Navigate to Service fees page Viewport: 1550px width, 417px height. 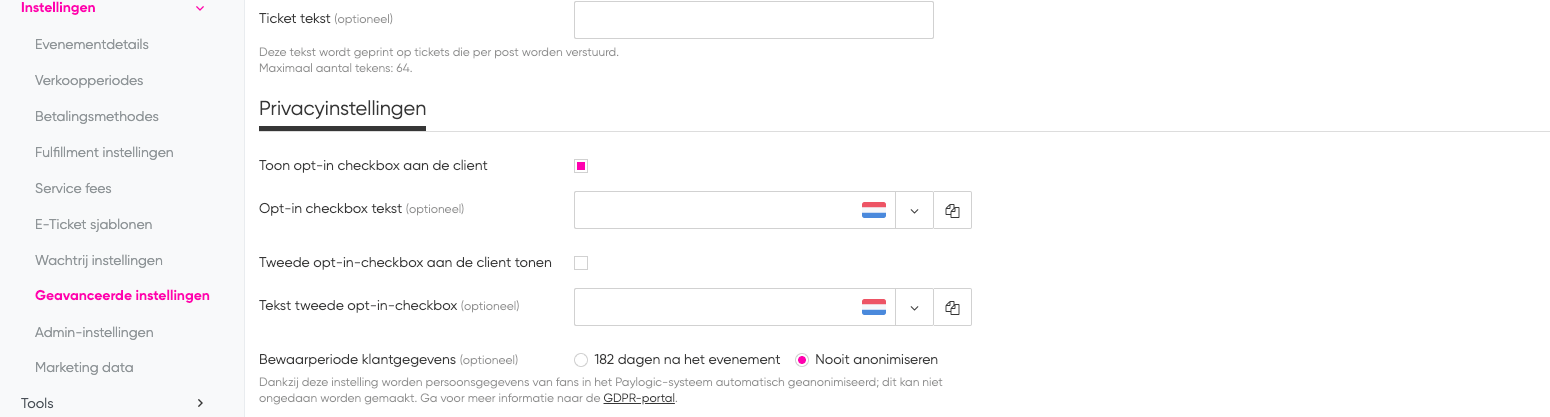73,188
